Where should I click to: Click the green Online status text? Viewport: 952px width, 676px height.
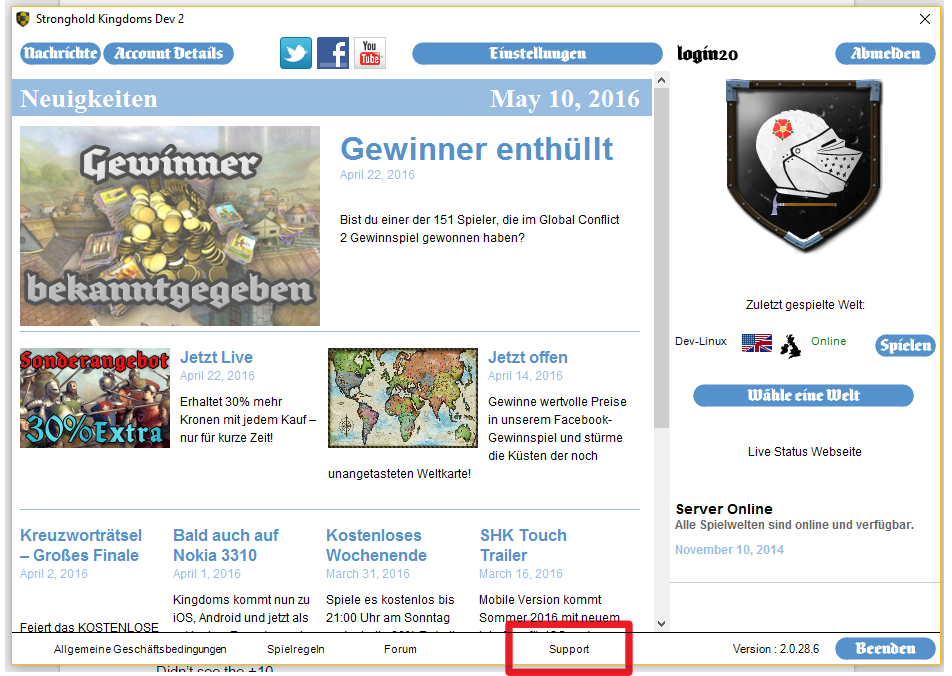(x=828, y=341)
